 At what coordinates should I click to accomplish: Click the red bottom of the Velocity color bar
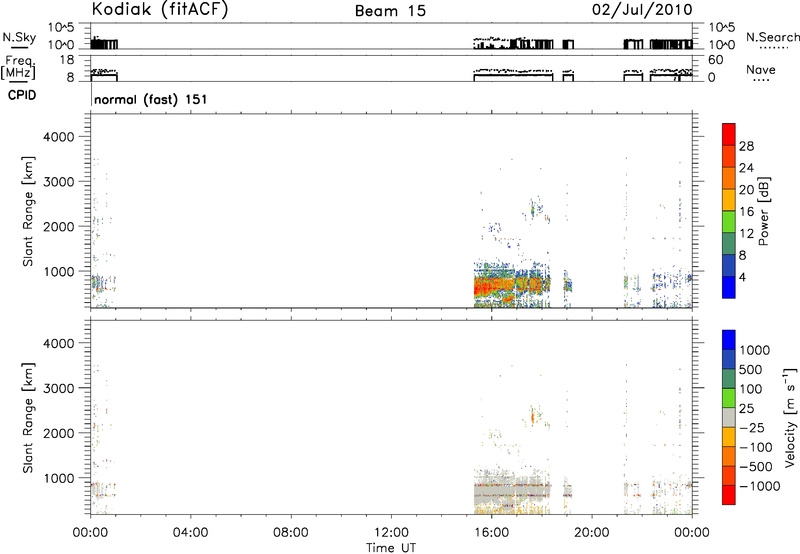point(729,495)
